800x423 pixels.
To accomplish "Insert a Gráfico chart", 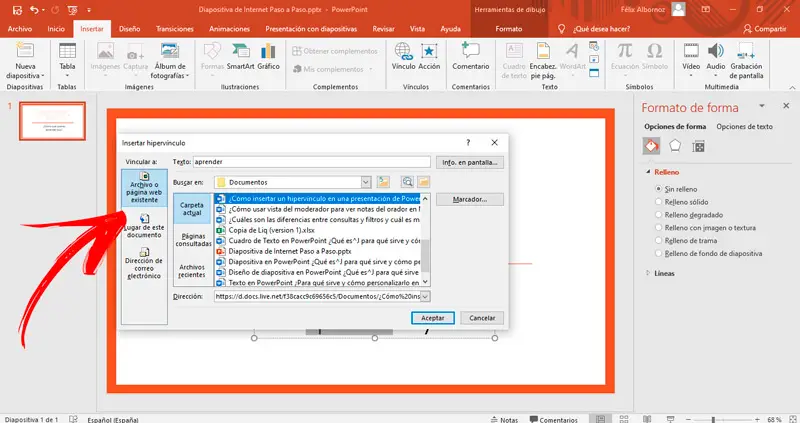I will (268, 56).
